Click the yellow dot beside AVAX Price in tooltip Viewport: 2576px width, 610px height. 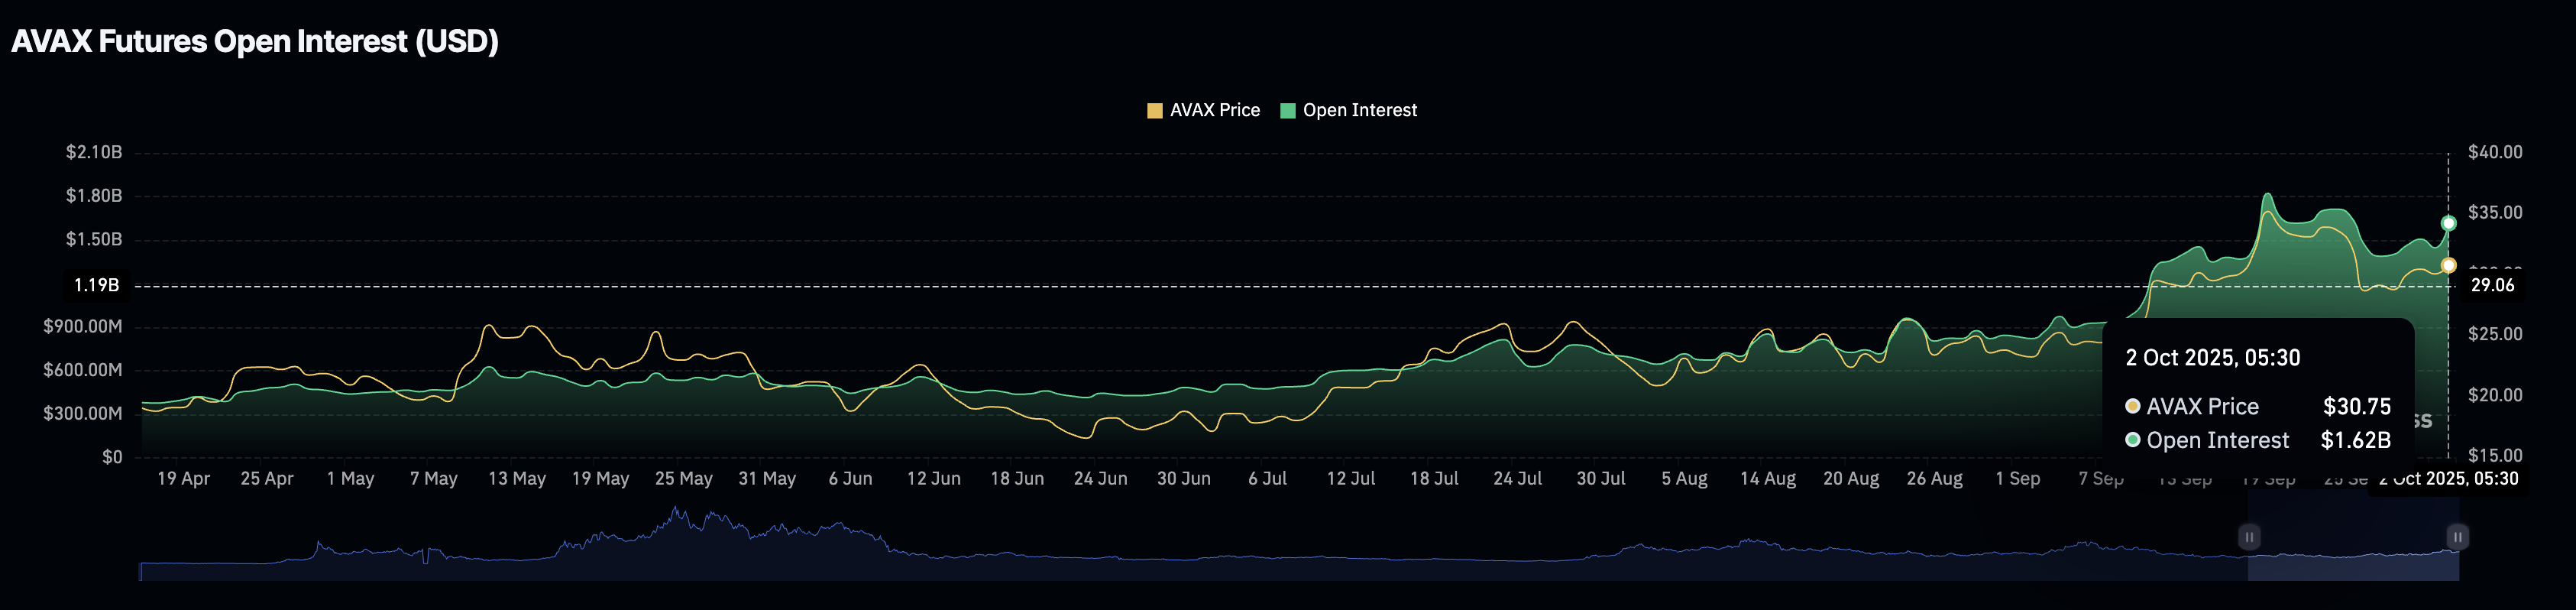click(2132, 406)
